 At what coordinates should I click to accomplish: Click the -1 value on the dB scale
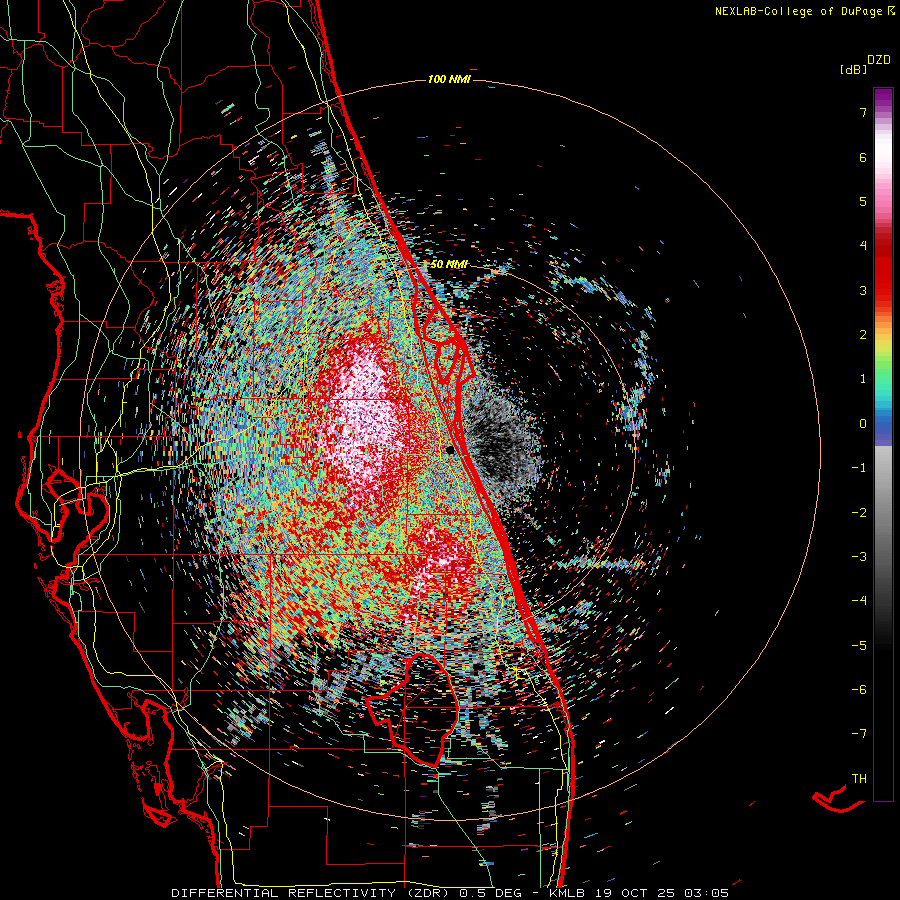tap(859, 468)
